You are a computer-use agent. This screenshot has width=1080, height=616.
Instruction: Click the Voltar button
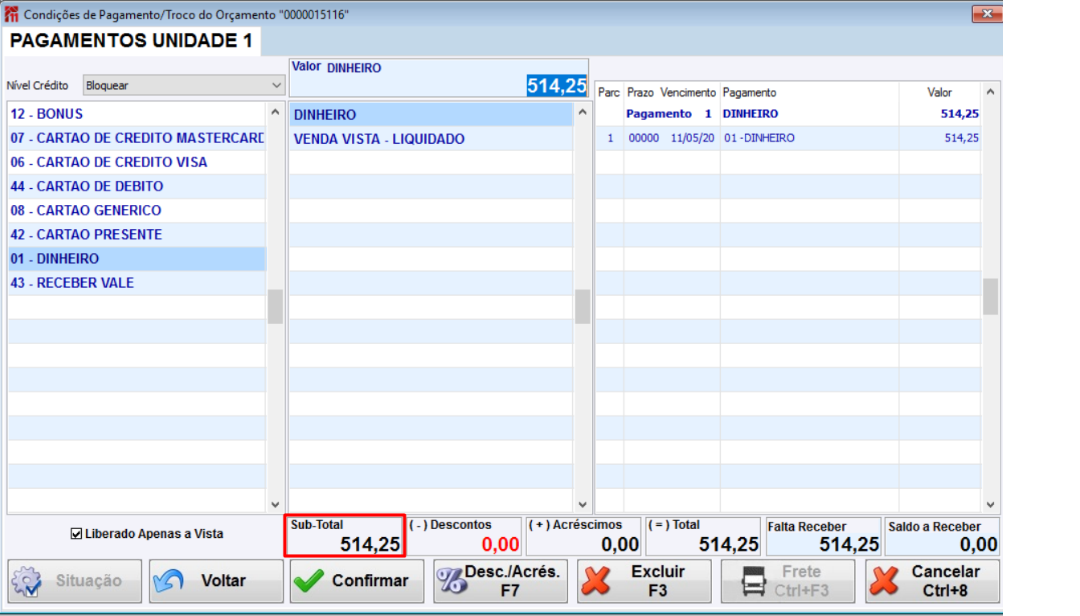tap(216, 581)
